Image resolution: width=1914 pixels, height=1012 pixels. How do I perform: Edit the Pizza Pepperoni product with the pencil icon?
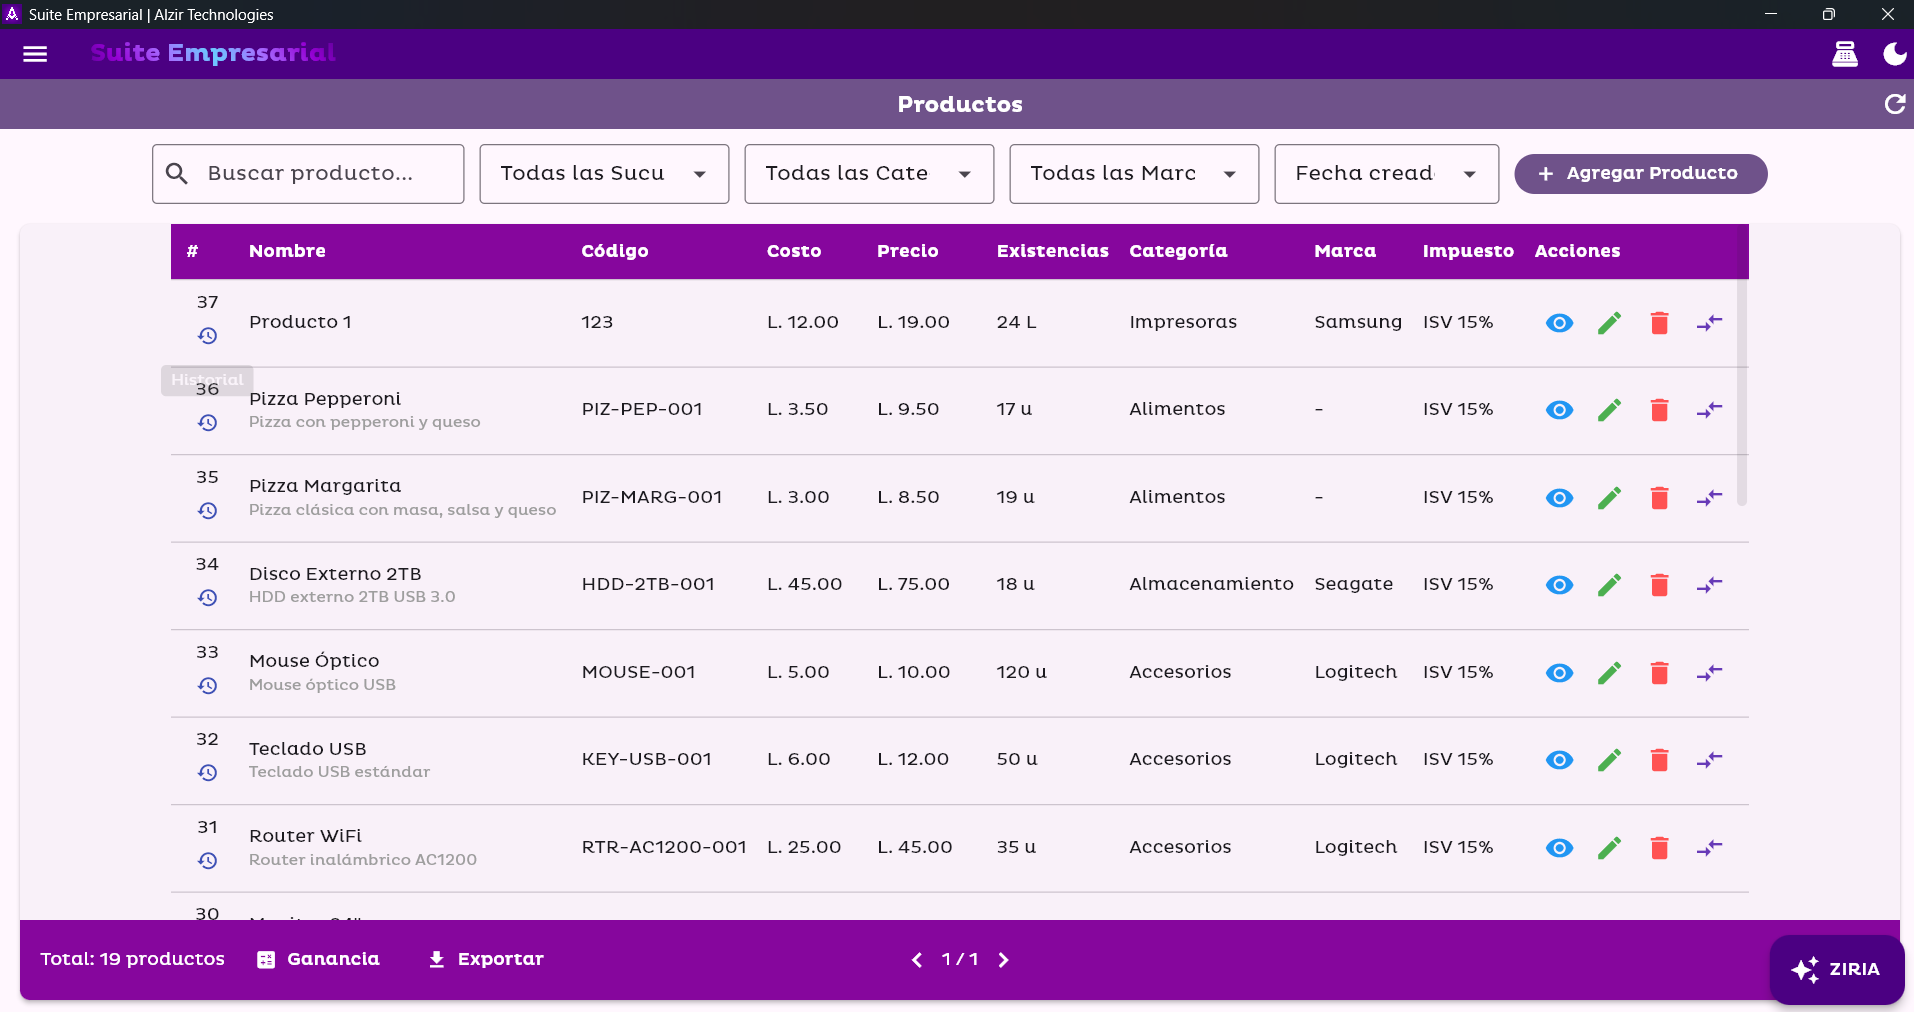click(x=1609, y=410)
